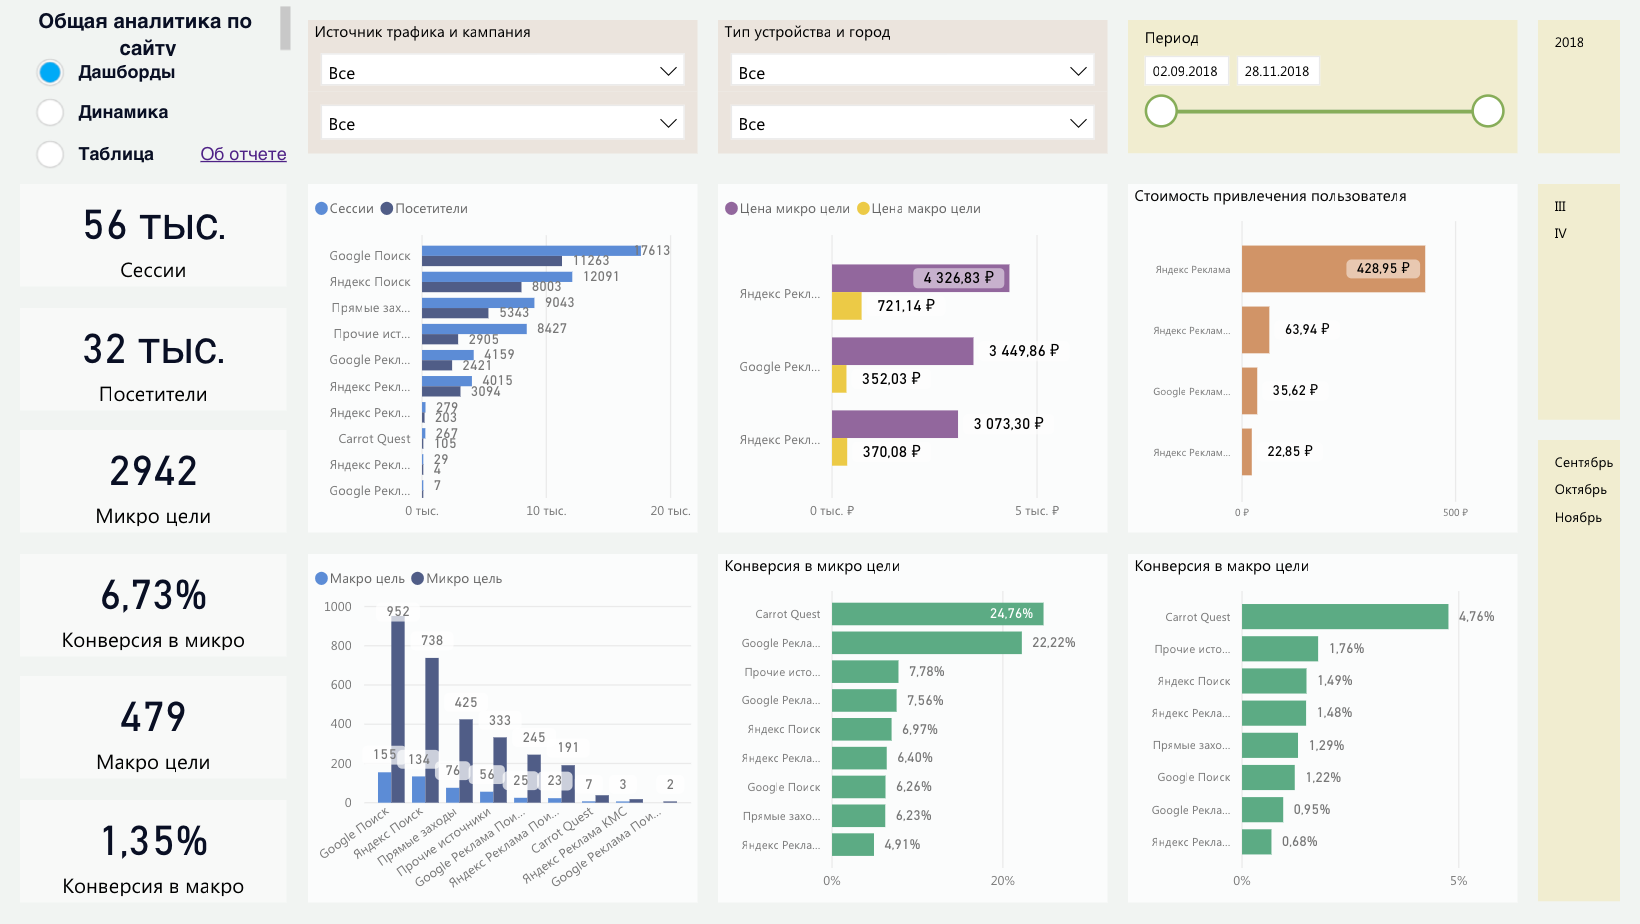Screen dimensions: 1640x924
Task: Click the 1,35% Конверсия в макро card
Action: point(153,851)
